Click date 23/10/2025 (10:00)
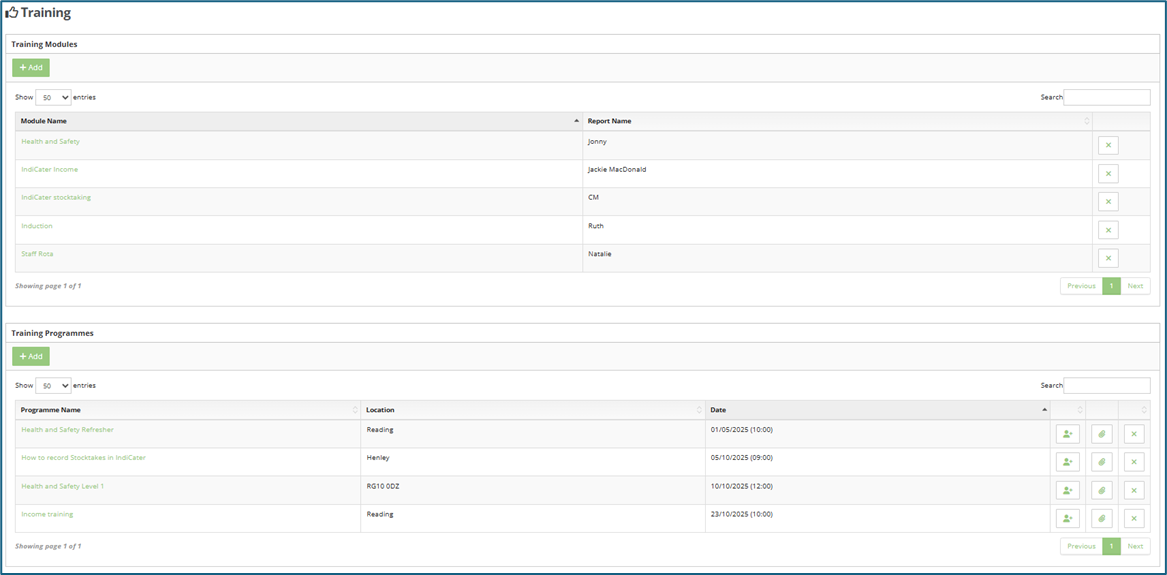1167x575 pixels. pyautogui.click(x=742, y=515)
